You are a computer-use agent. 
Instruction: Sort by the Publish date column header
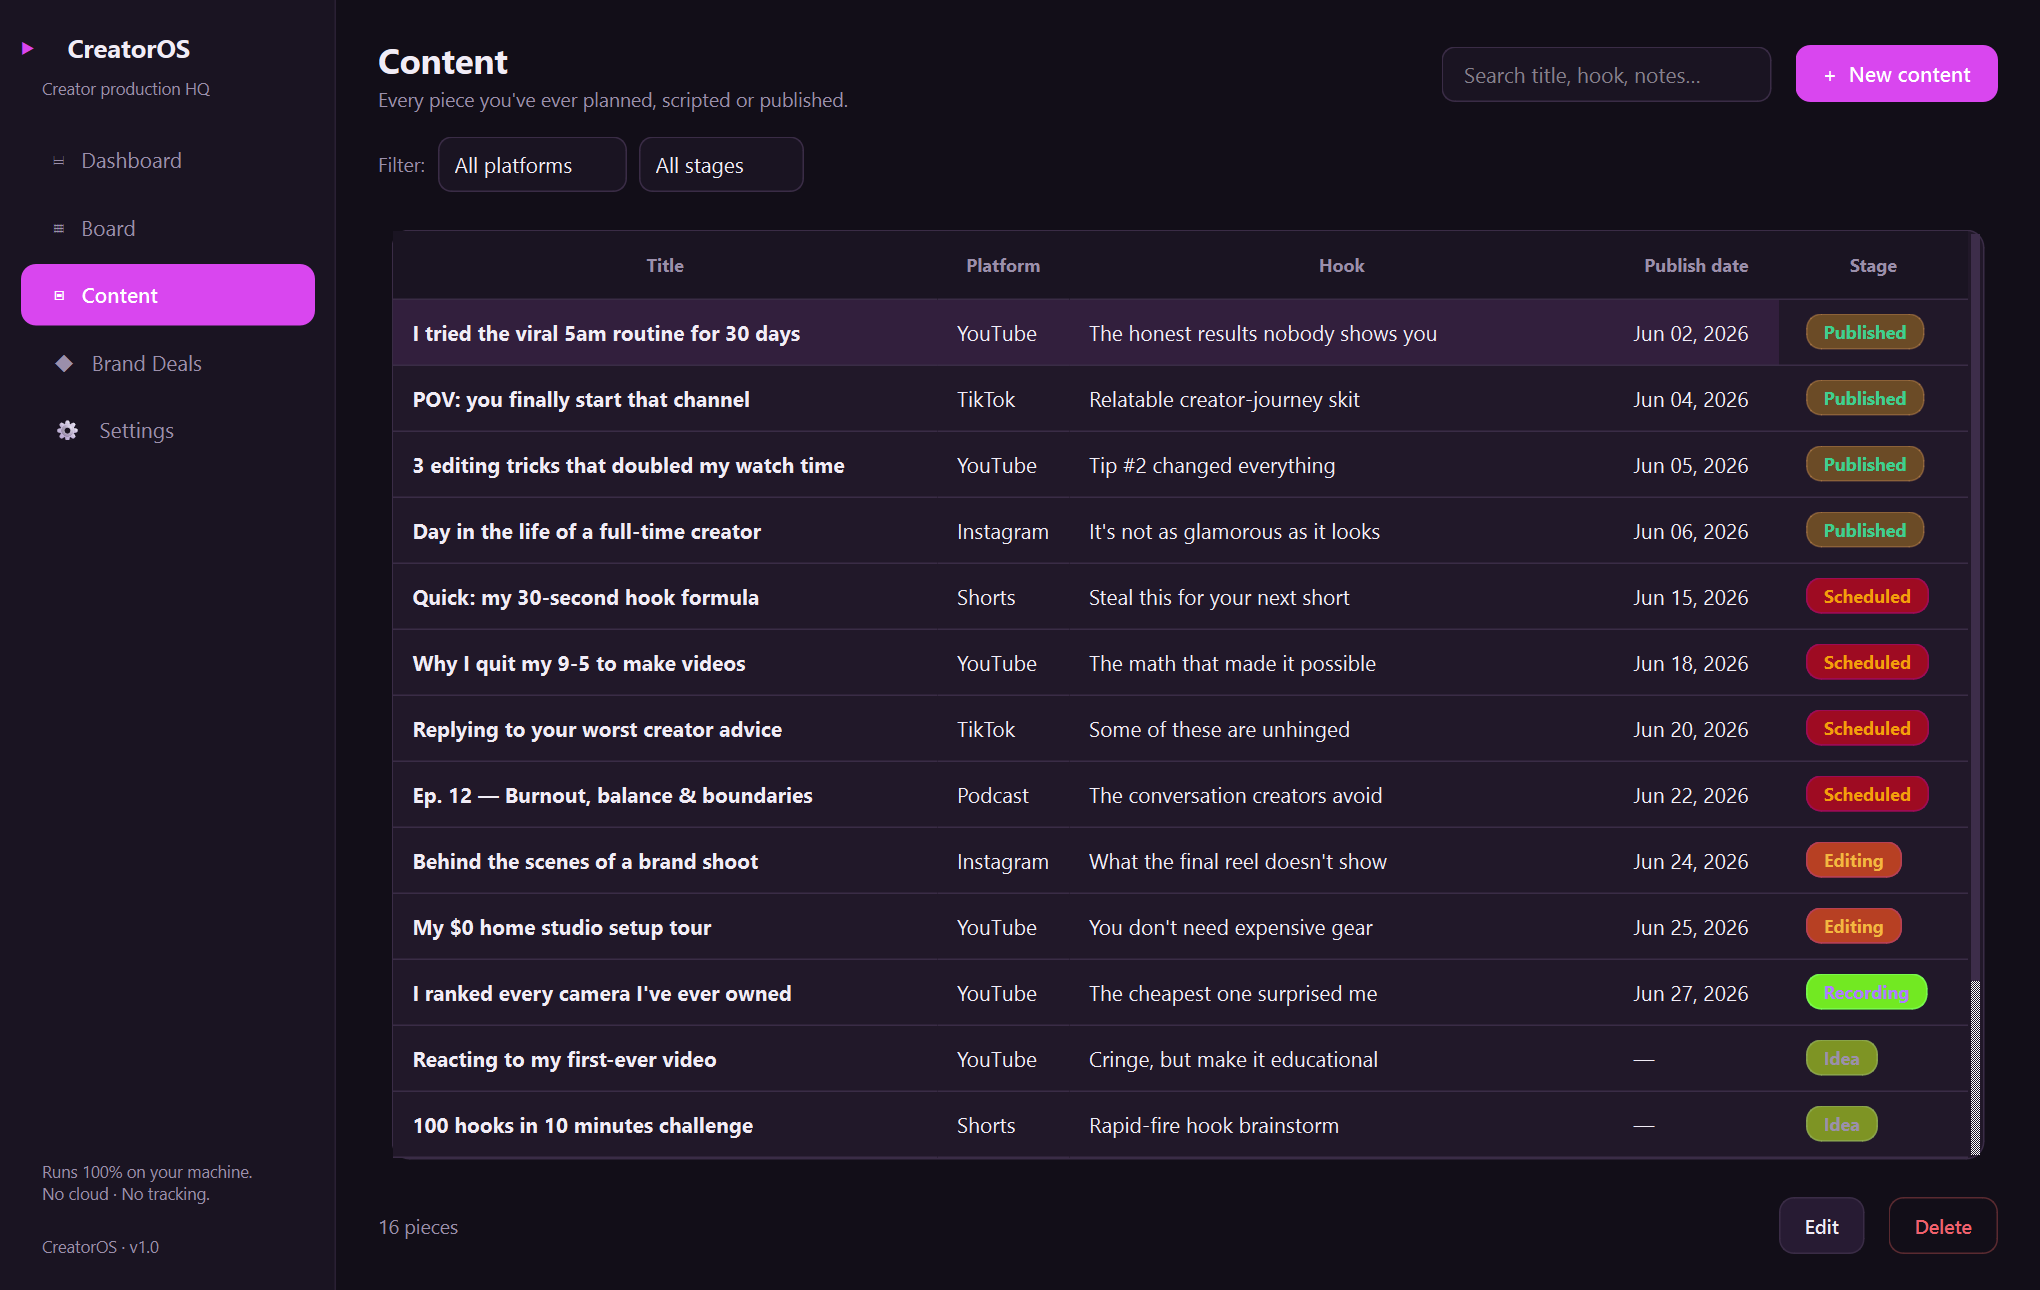pos(1696,266)
